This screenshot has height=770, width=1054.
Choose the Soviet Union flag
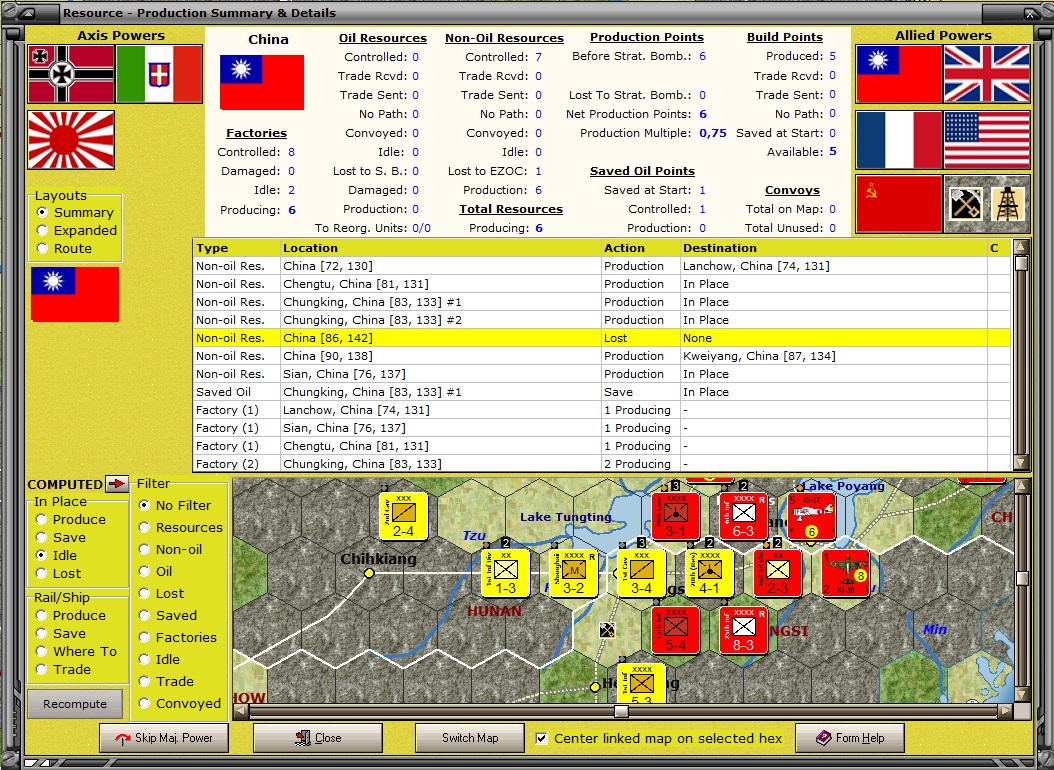tap(899, 204)
